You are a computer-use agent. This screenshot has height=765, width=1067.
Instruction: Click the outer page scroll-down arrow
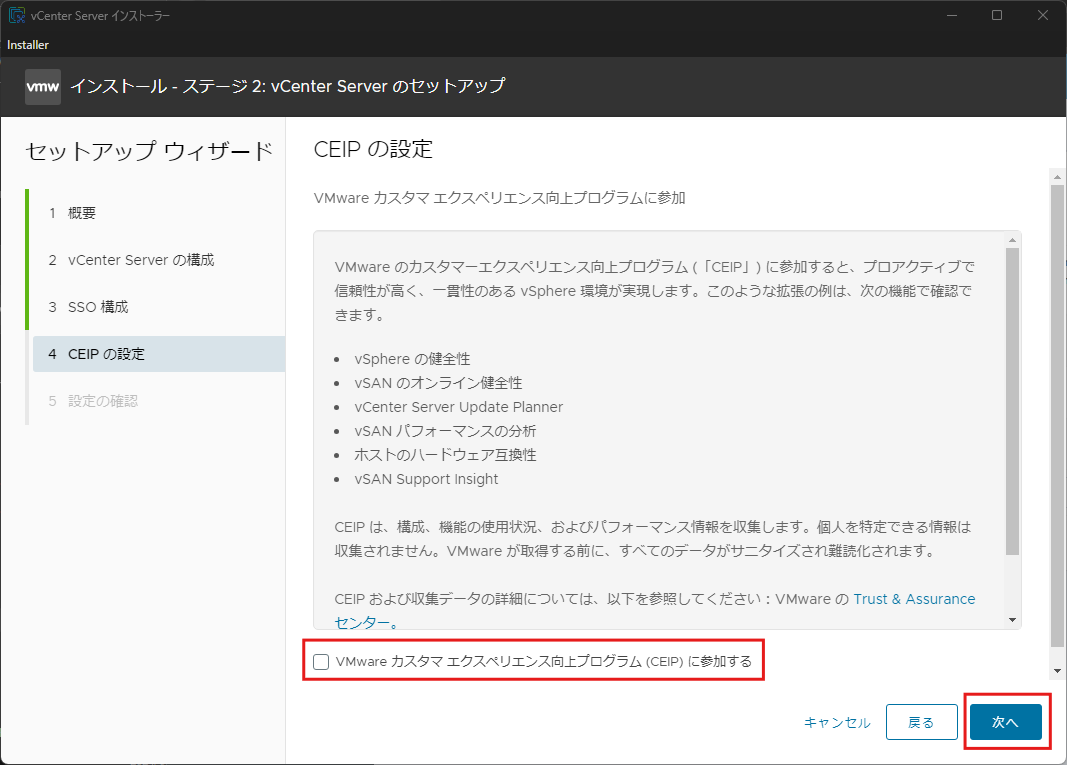tap(1057, 671)
